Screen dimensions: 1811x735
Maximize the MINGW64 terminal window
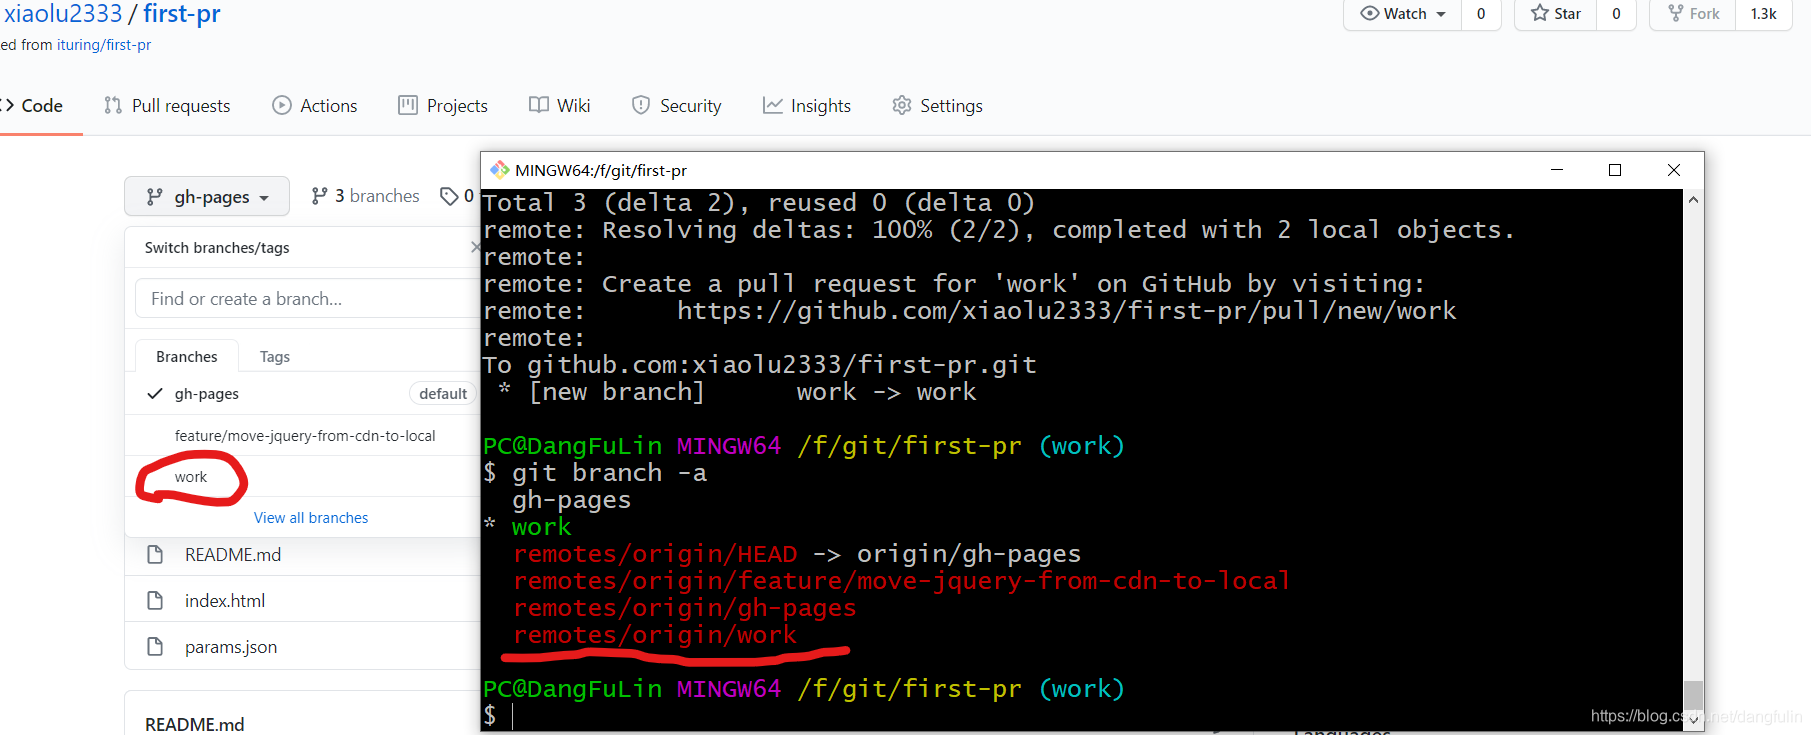click(x=1615, y=170)
